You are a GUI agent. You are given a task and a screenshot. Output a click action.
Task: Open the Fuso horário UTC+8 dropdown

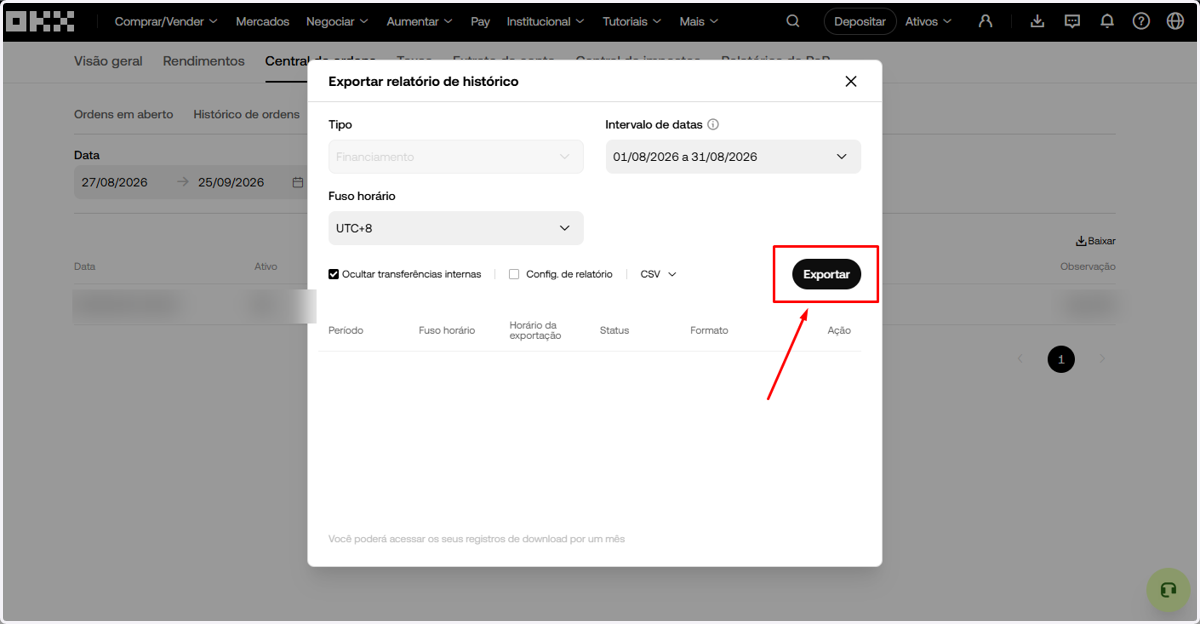(x=456, y=228)
